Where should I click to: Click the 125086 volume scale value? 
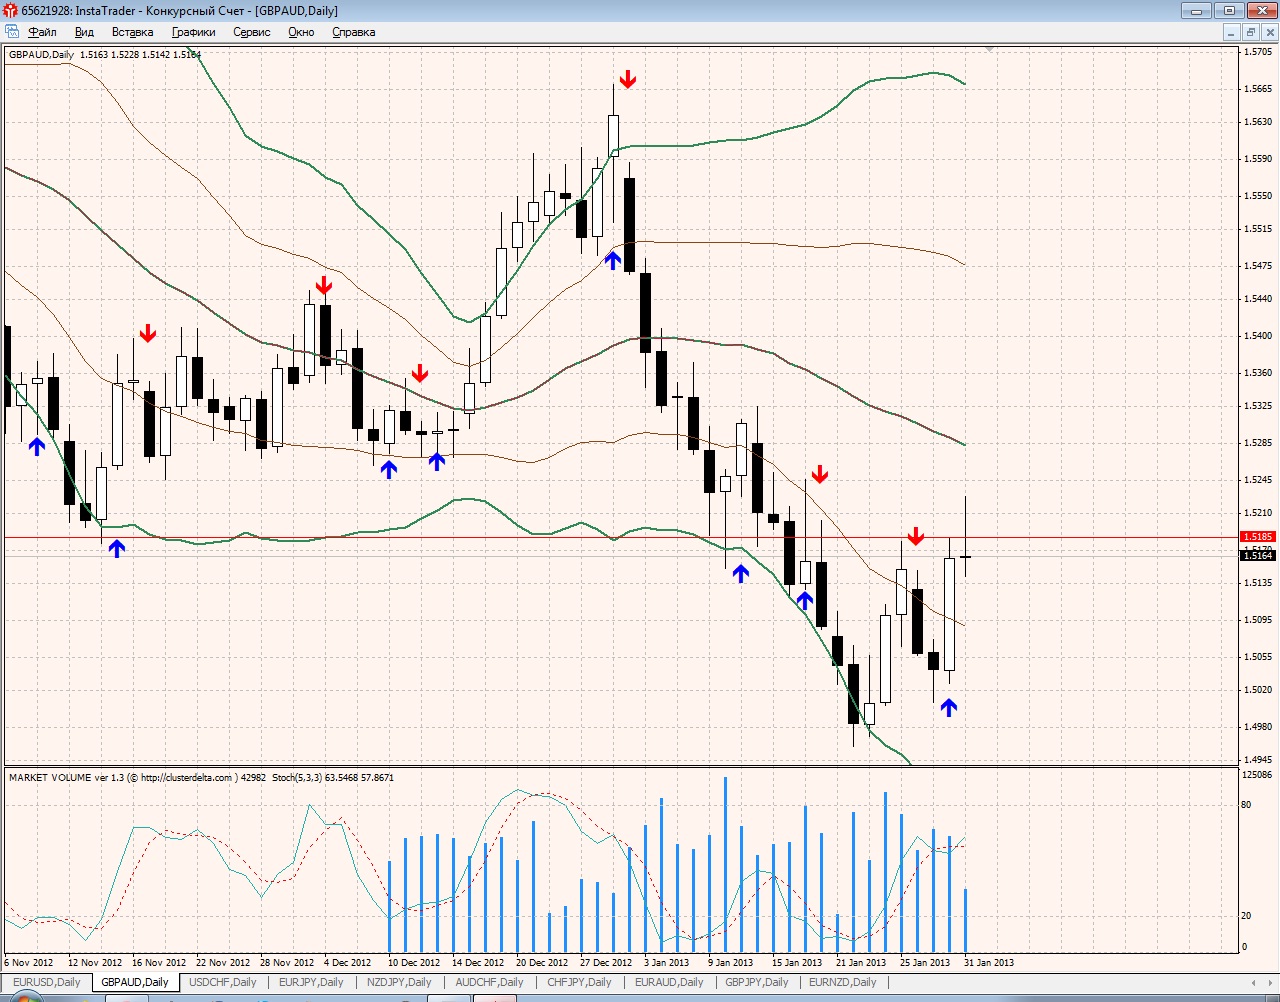pyautogui.click(x=1257, y=775)
